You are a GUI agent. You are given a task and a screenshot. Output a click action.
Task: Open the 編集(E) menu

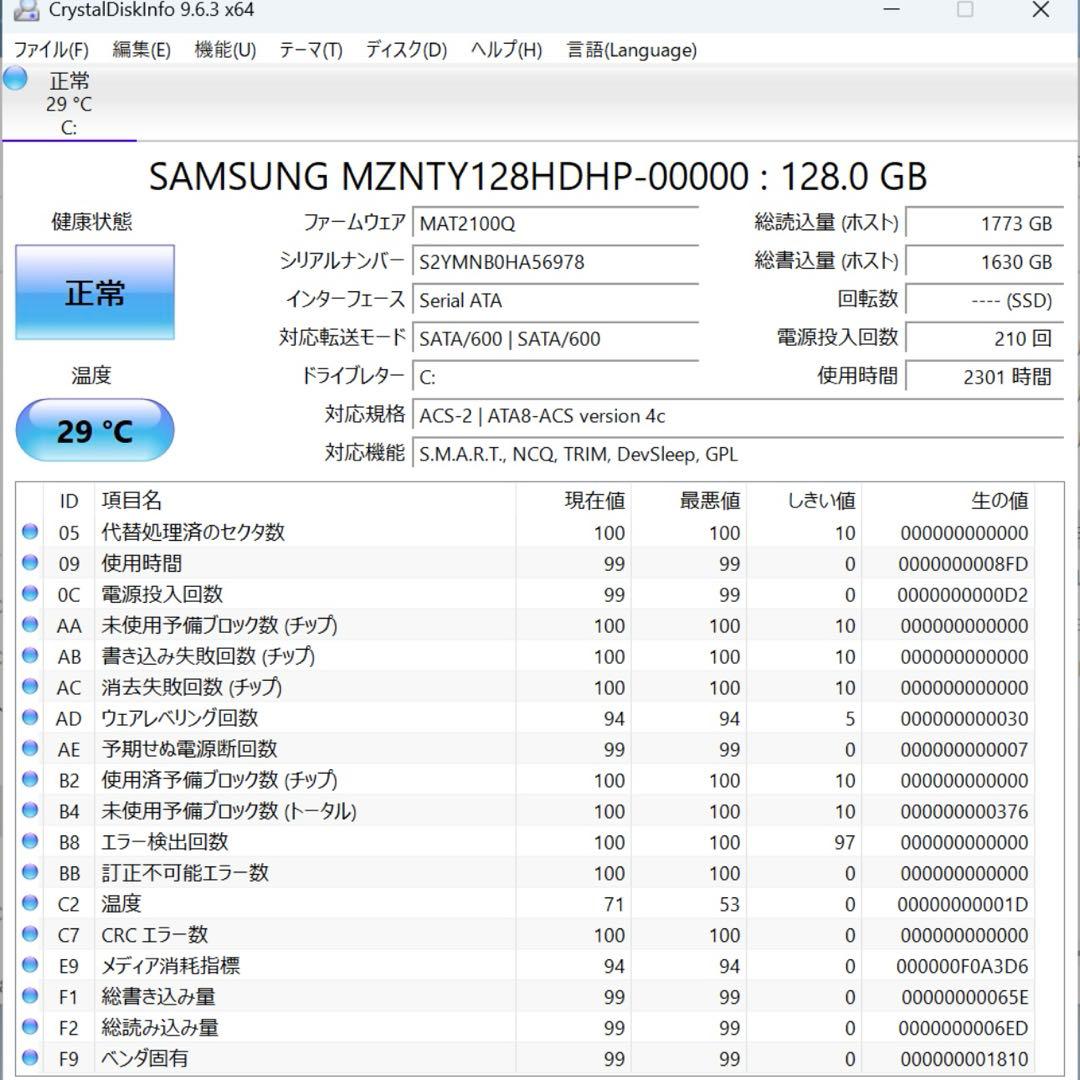click(x=141, y=50)
